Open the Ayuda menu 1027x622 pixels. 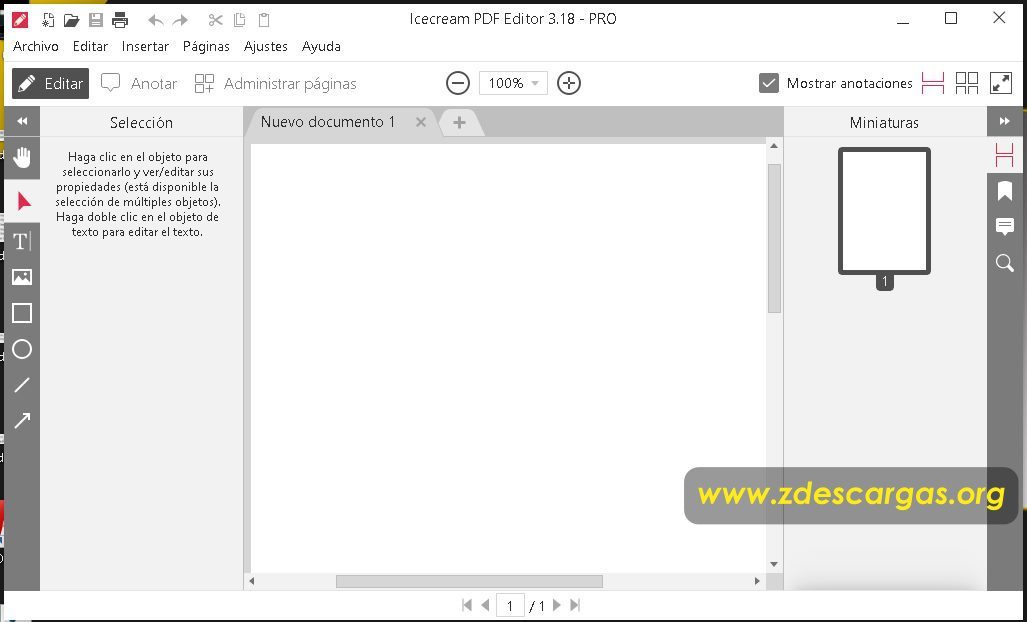(x=321, y=46)
